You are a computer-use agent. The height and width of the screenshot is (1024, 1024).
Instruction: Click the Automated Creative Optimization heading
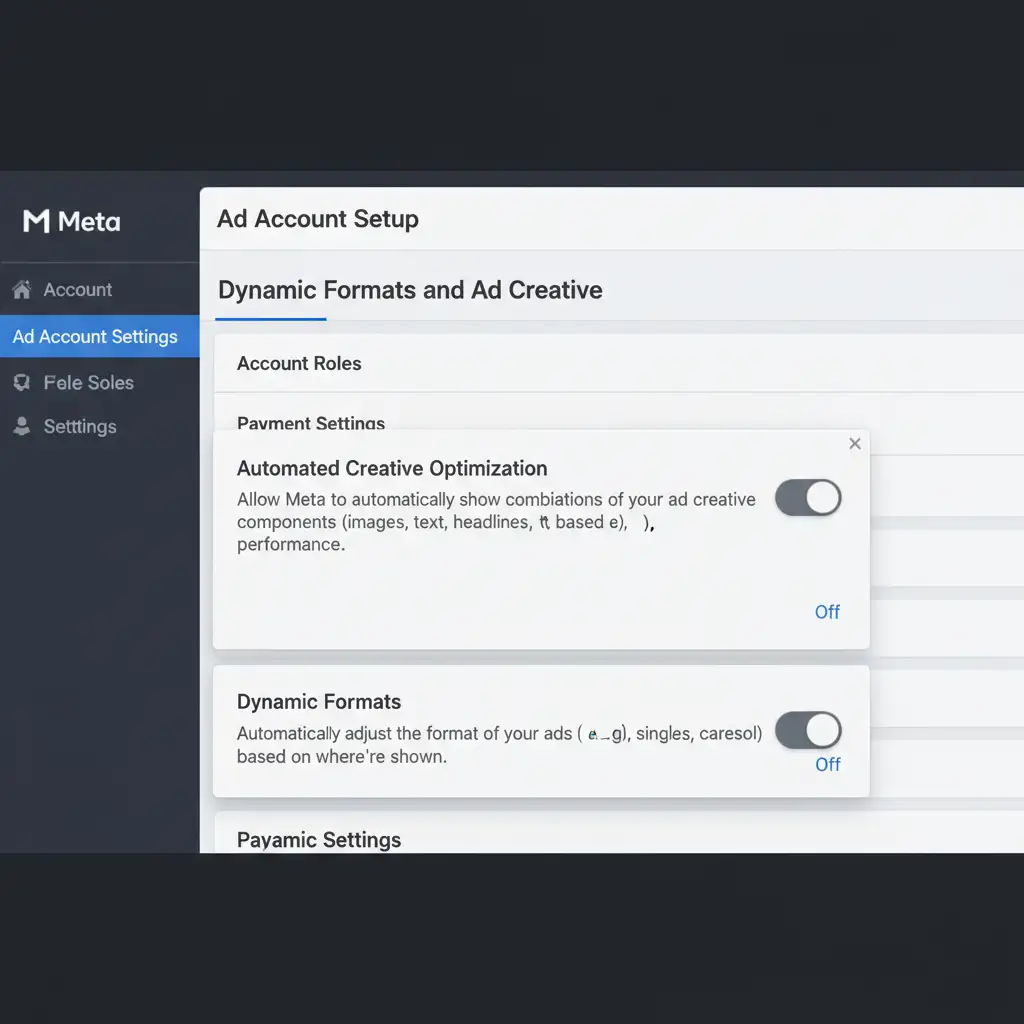392,468
